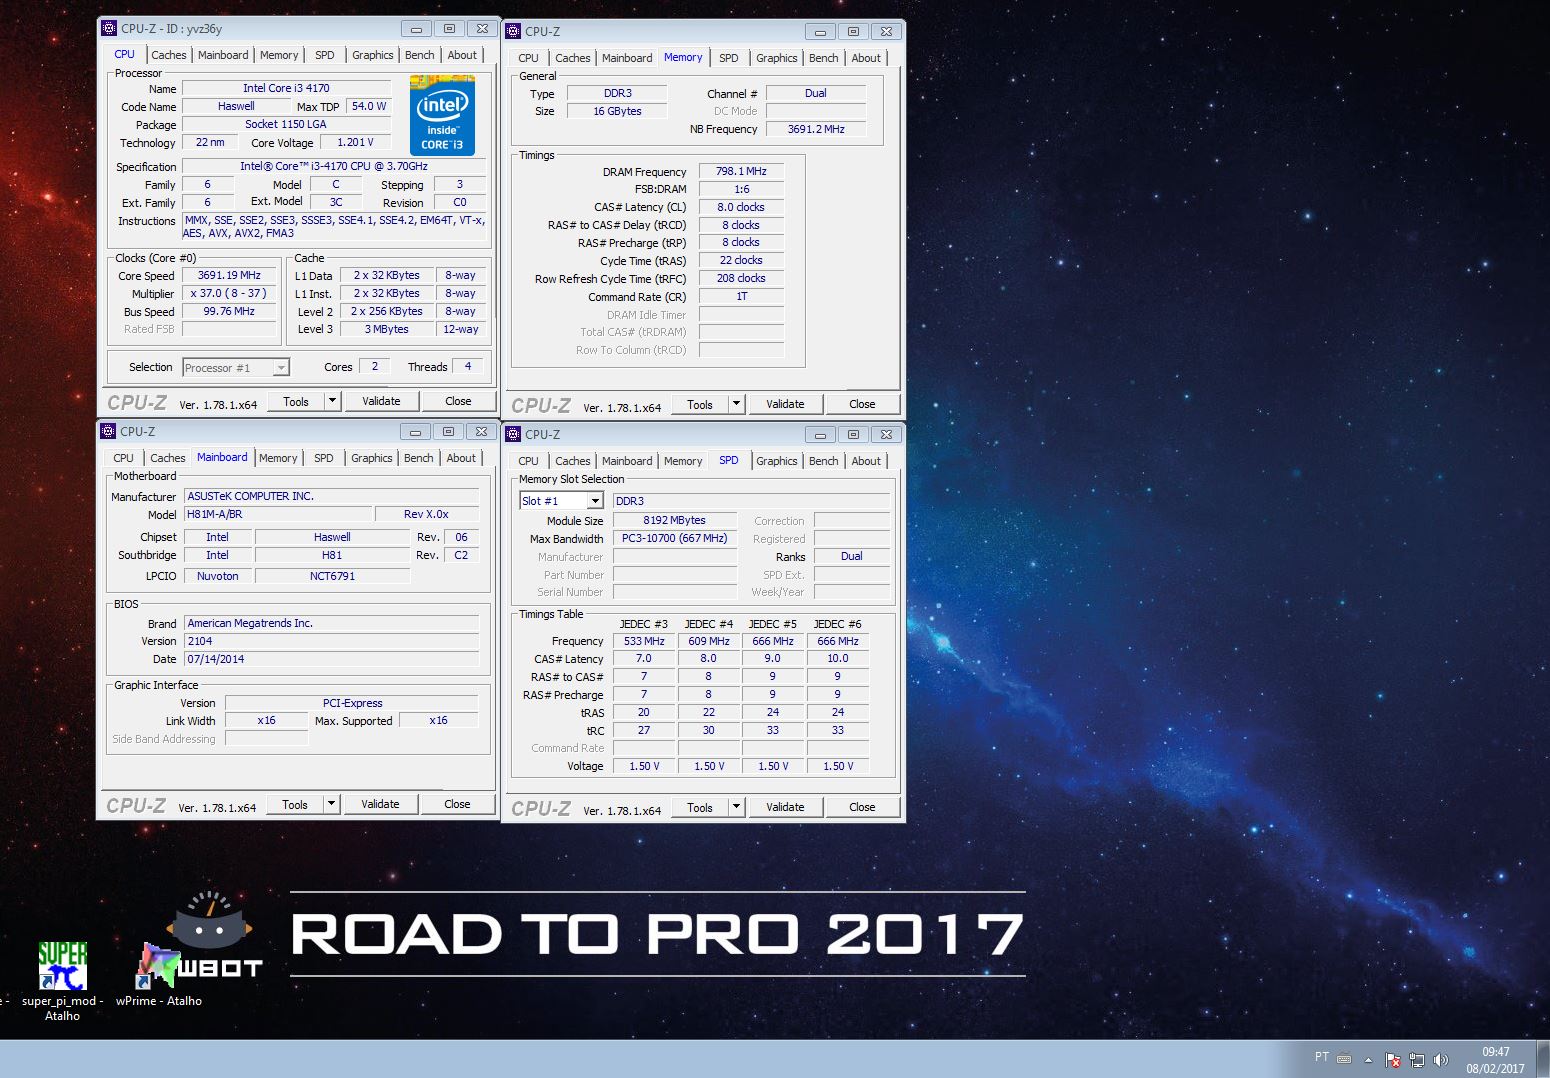Open super_pi_mod desktop shortcut
Image resolution: width=1550 pixels, height=1078 pixels.
(62, 979)
